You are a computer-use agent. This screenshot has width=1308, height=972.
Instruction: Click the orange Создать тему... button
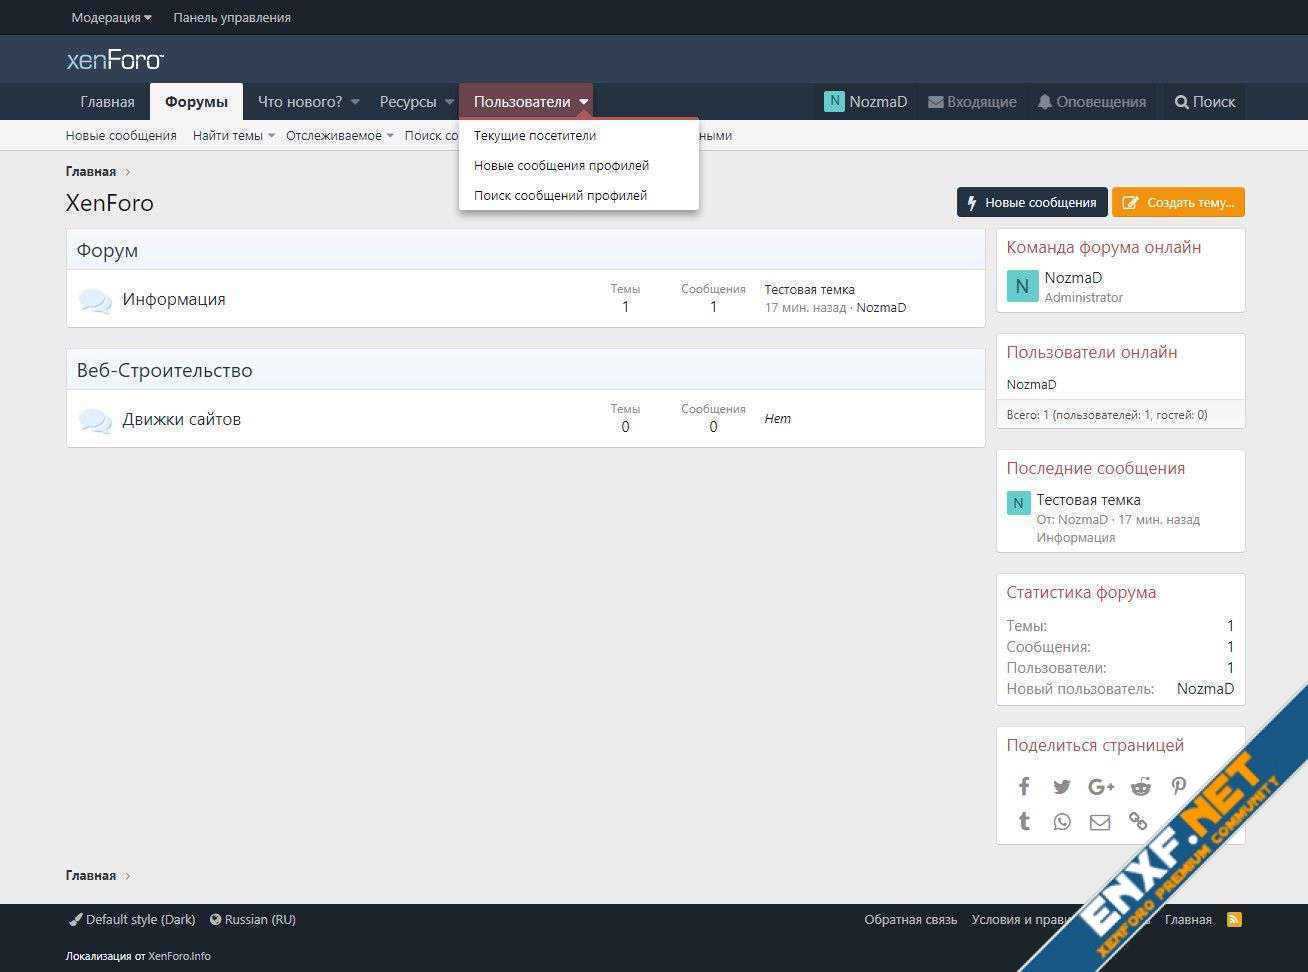click(x=1178, y=202)
